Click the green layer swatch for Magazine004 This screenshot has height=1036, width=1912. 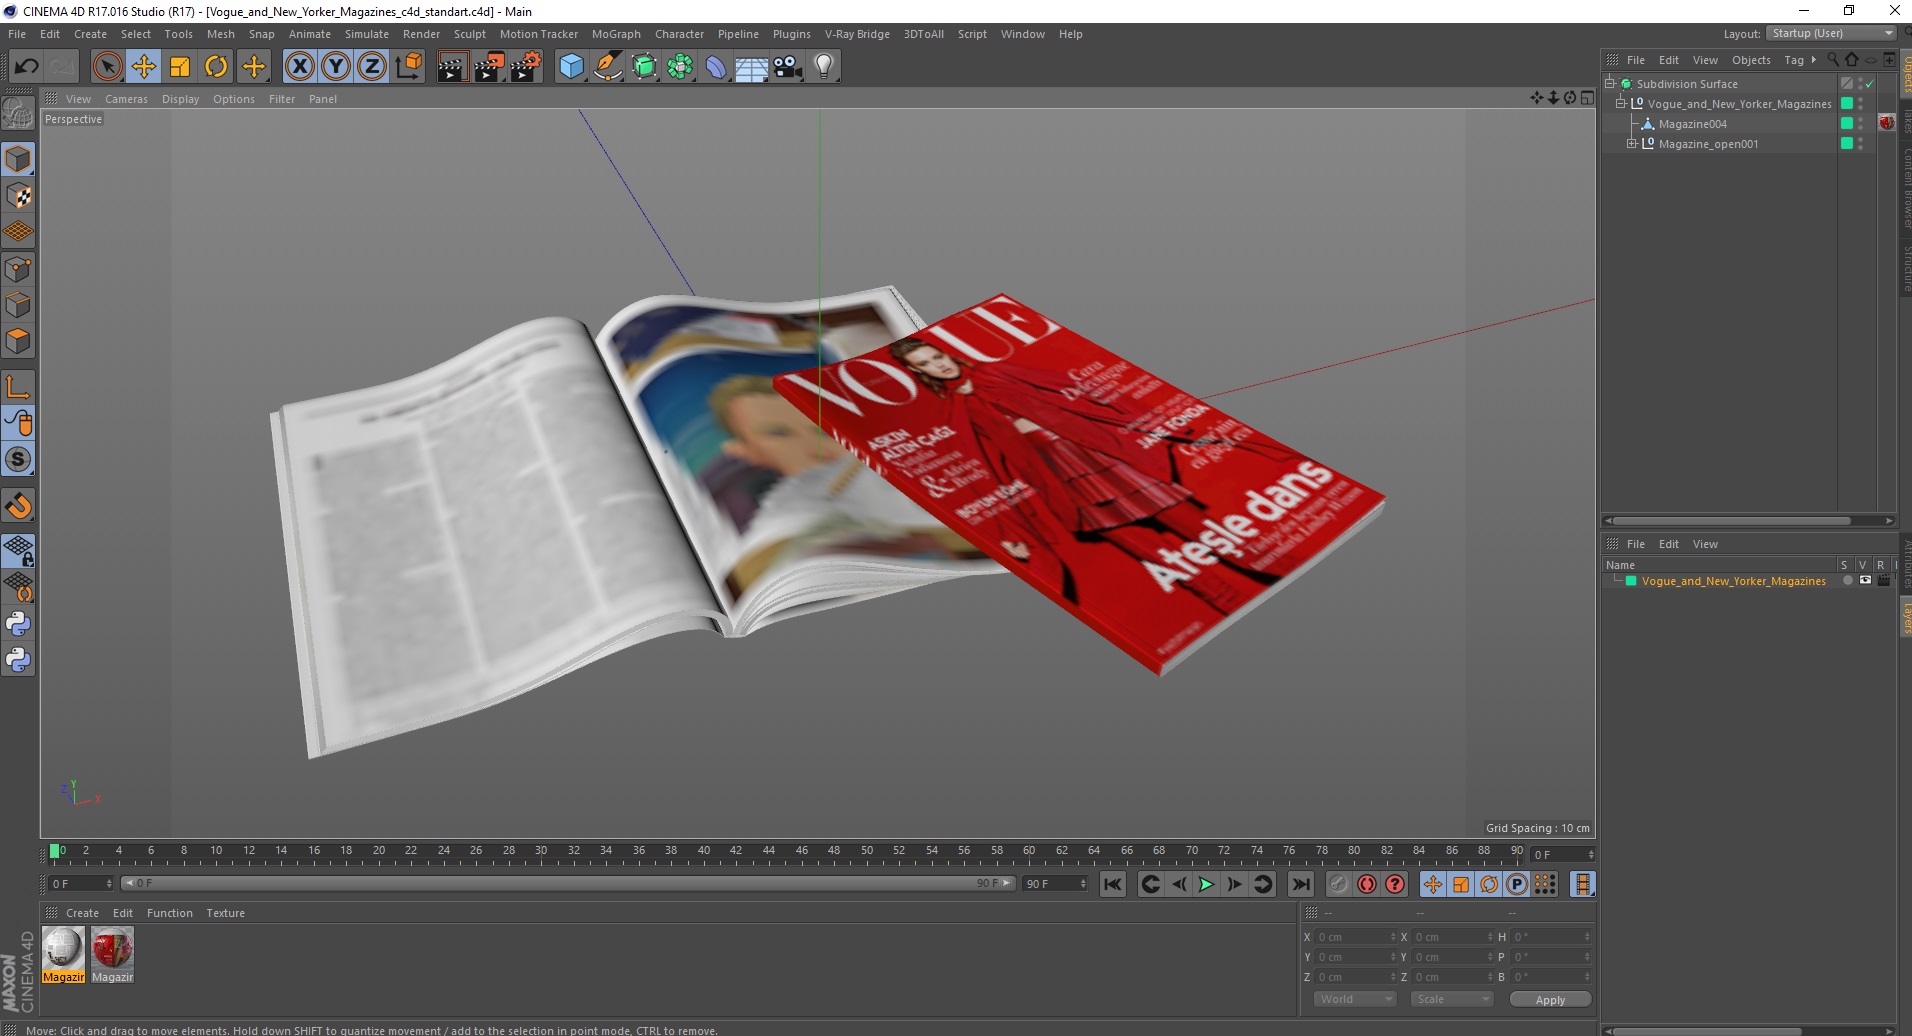click(x=1847, y=124)
